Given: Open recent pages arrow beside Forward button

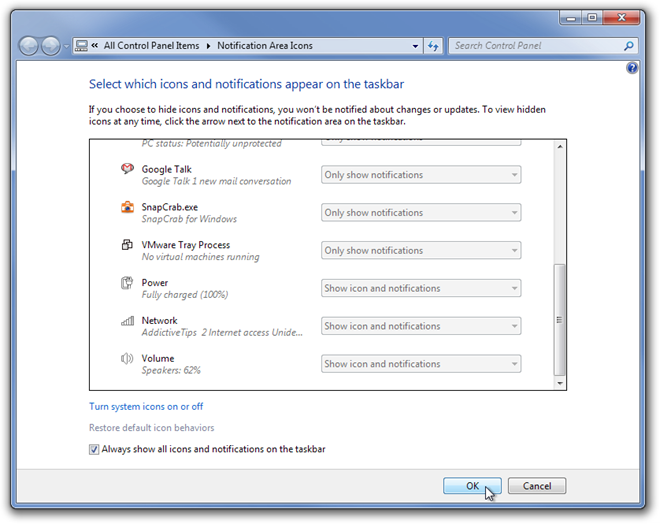Looking at the screenshot, I should click(x=66, y=46).
